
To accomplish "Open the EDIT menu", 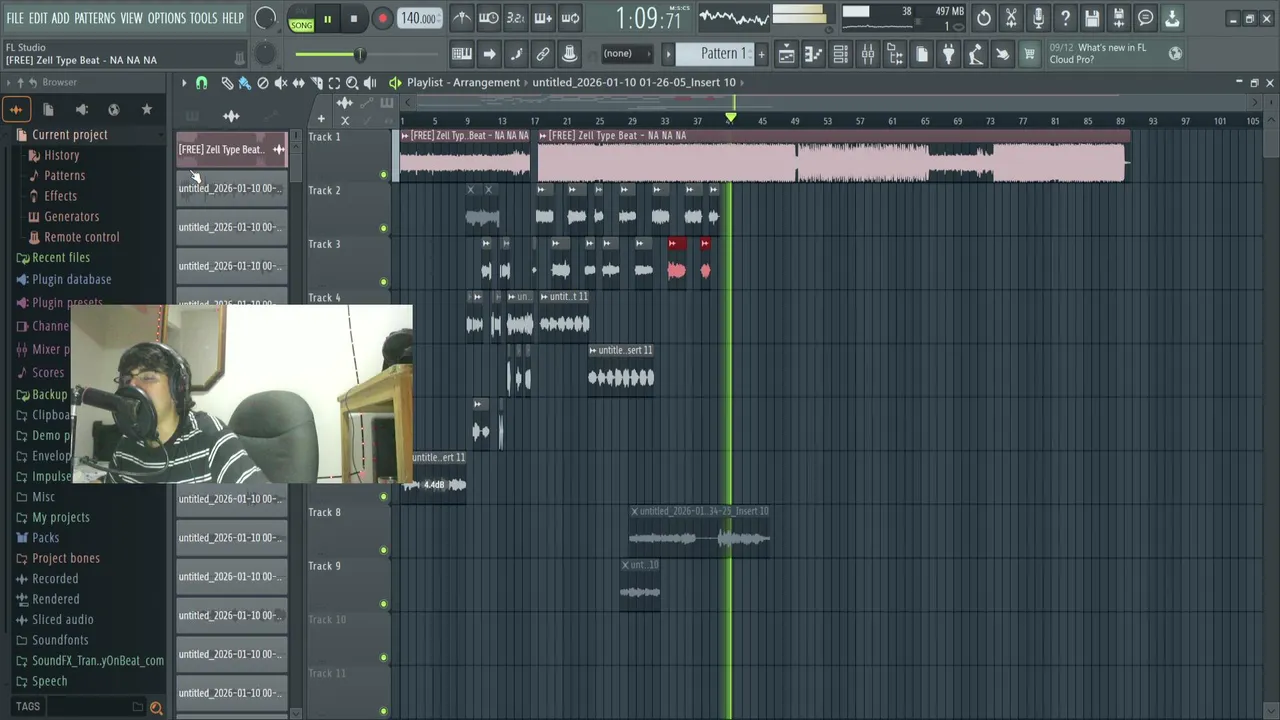I will 38,18.
